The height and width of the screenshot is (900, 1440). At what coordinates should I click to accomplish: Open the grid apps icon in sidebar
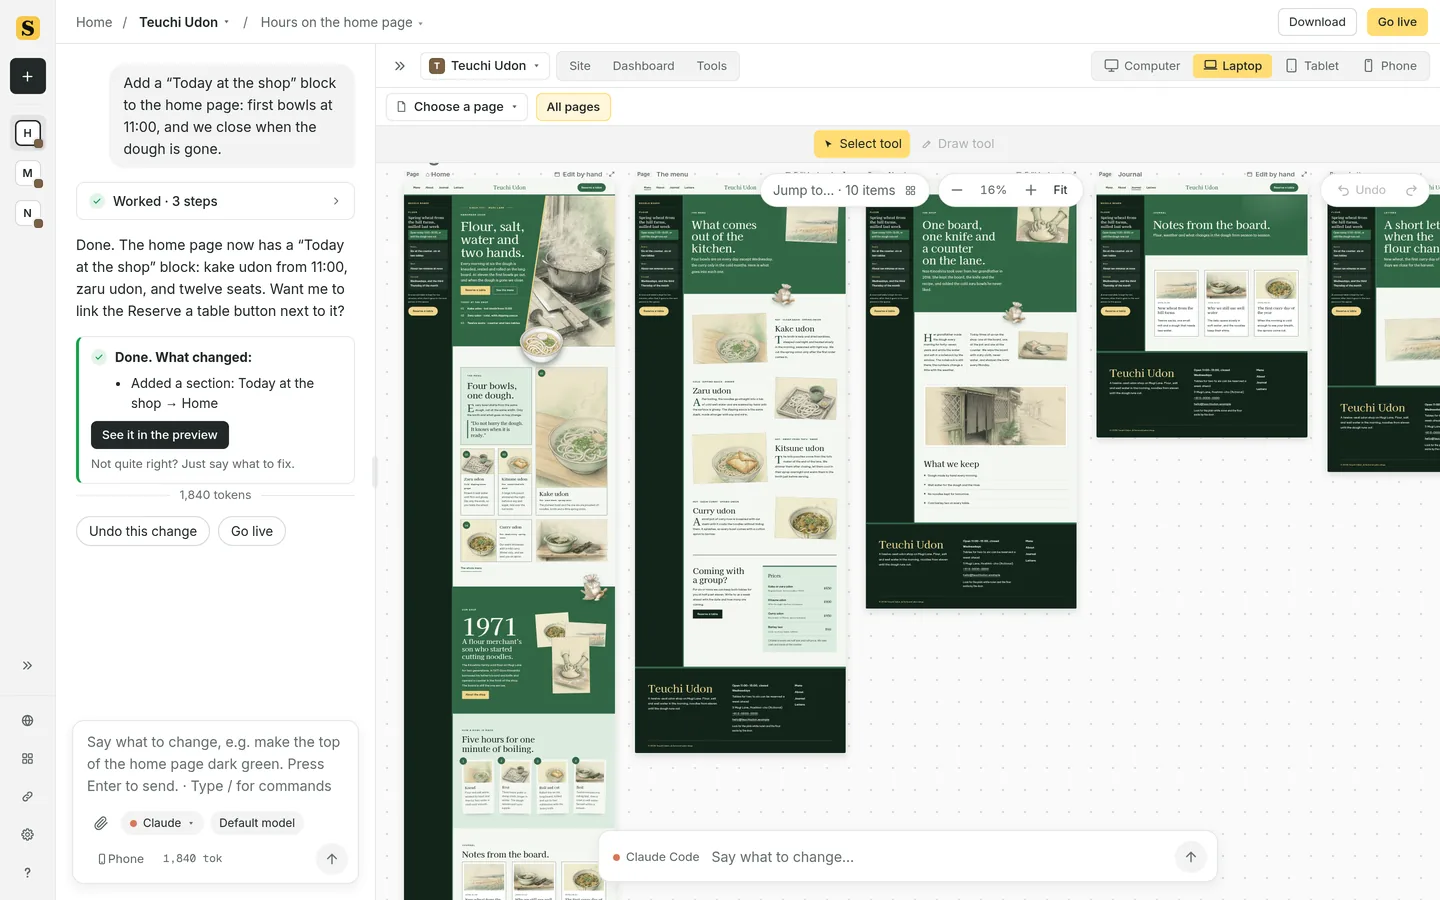pyautogui.click(x=28, y=759)
